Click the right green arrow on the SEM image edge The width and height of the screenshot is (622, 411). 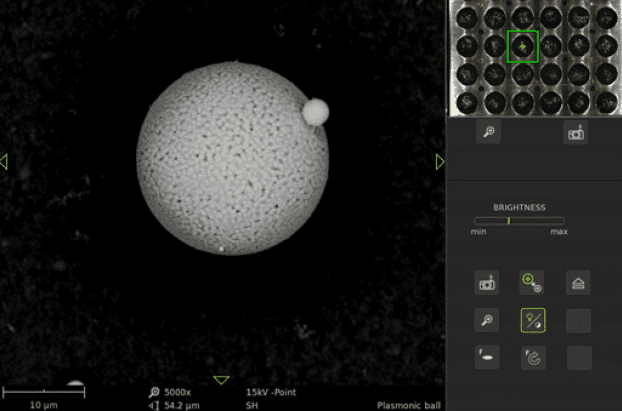[x=440, y=162]
